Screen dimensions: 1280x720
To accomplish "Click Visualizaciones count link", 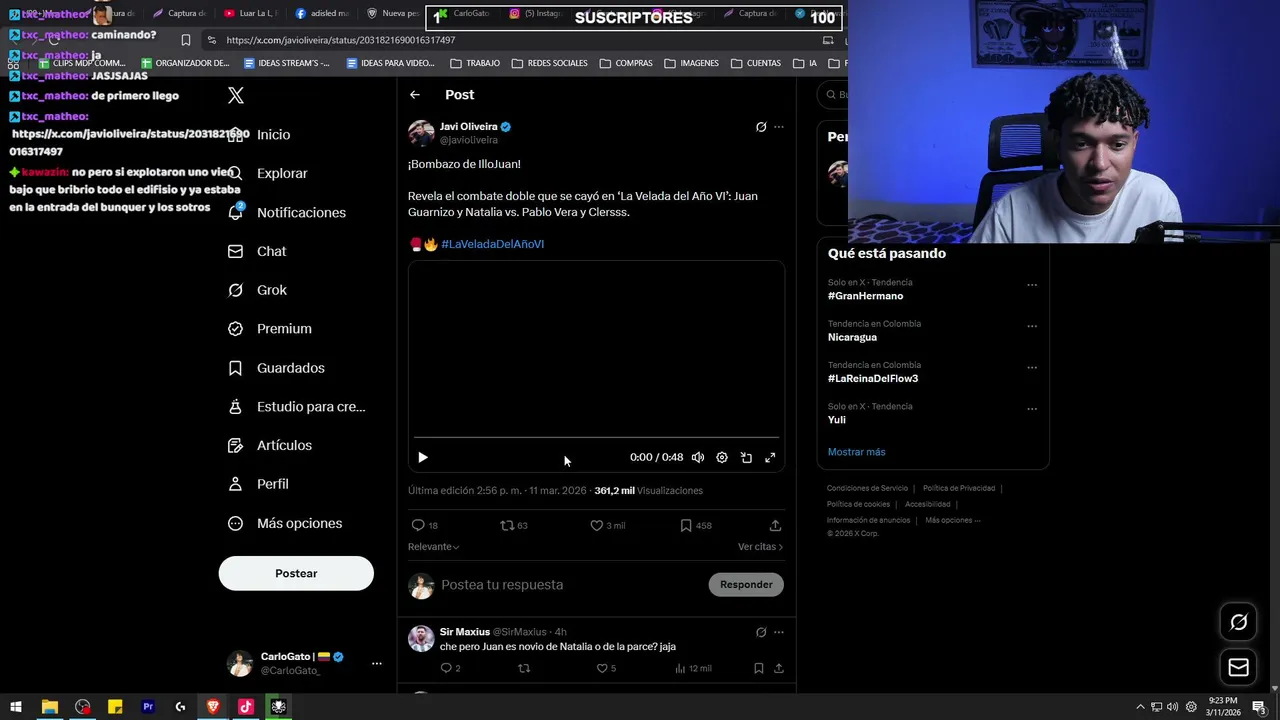I will [648, 491].
